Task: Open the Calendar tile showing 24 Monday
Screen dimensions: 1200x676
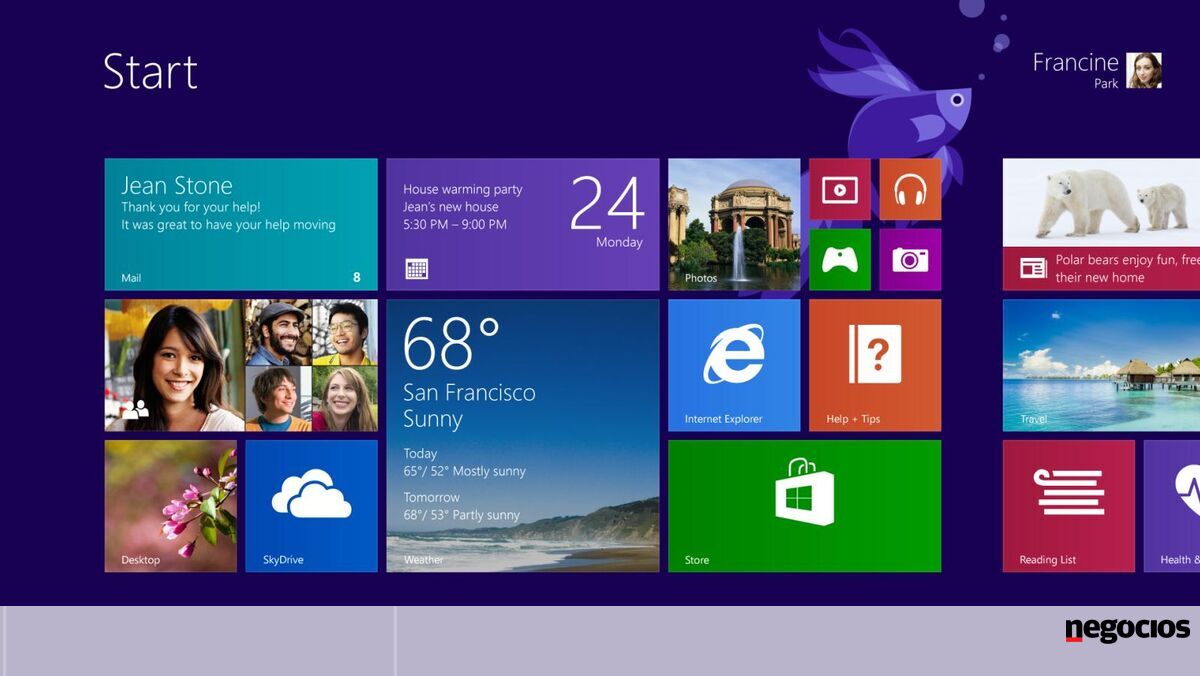Action: click(x=523, y=224)
